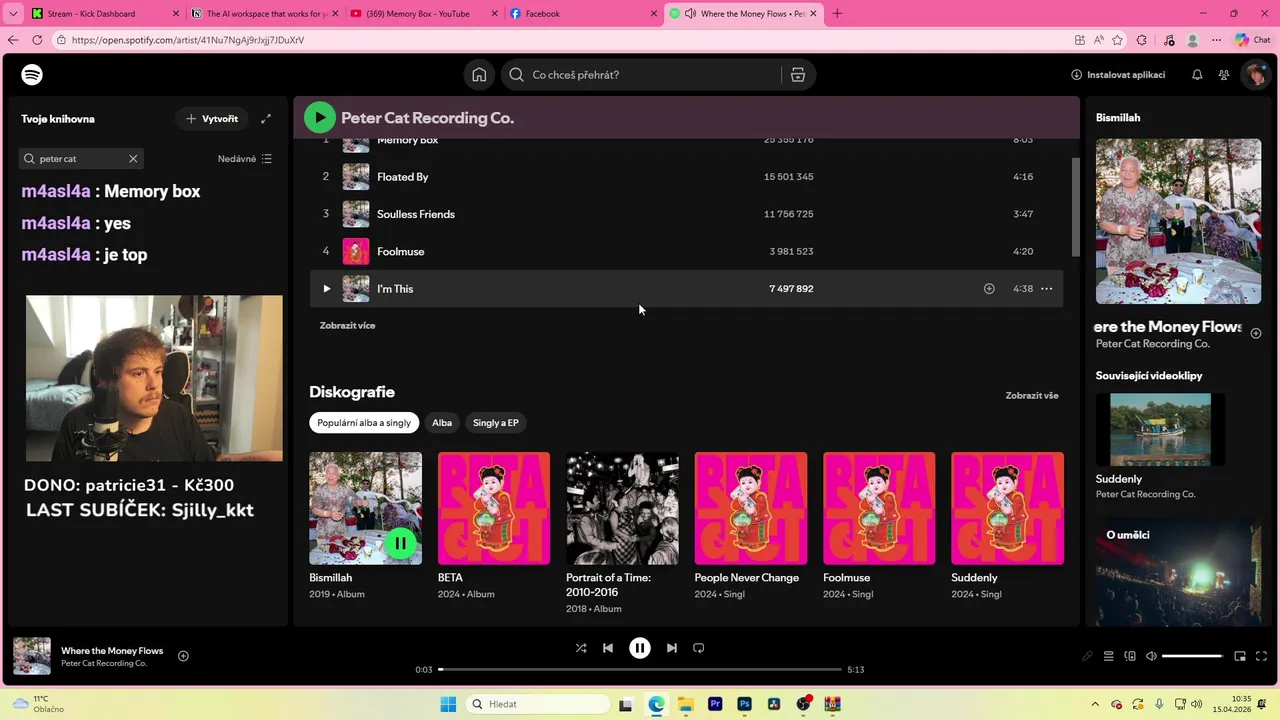Skip to the next track
This screenshot has width=1280, height=720.
(672, 648)
